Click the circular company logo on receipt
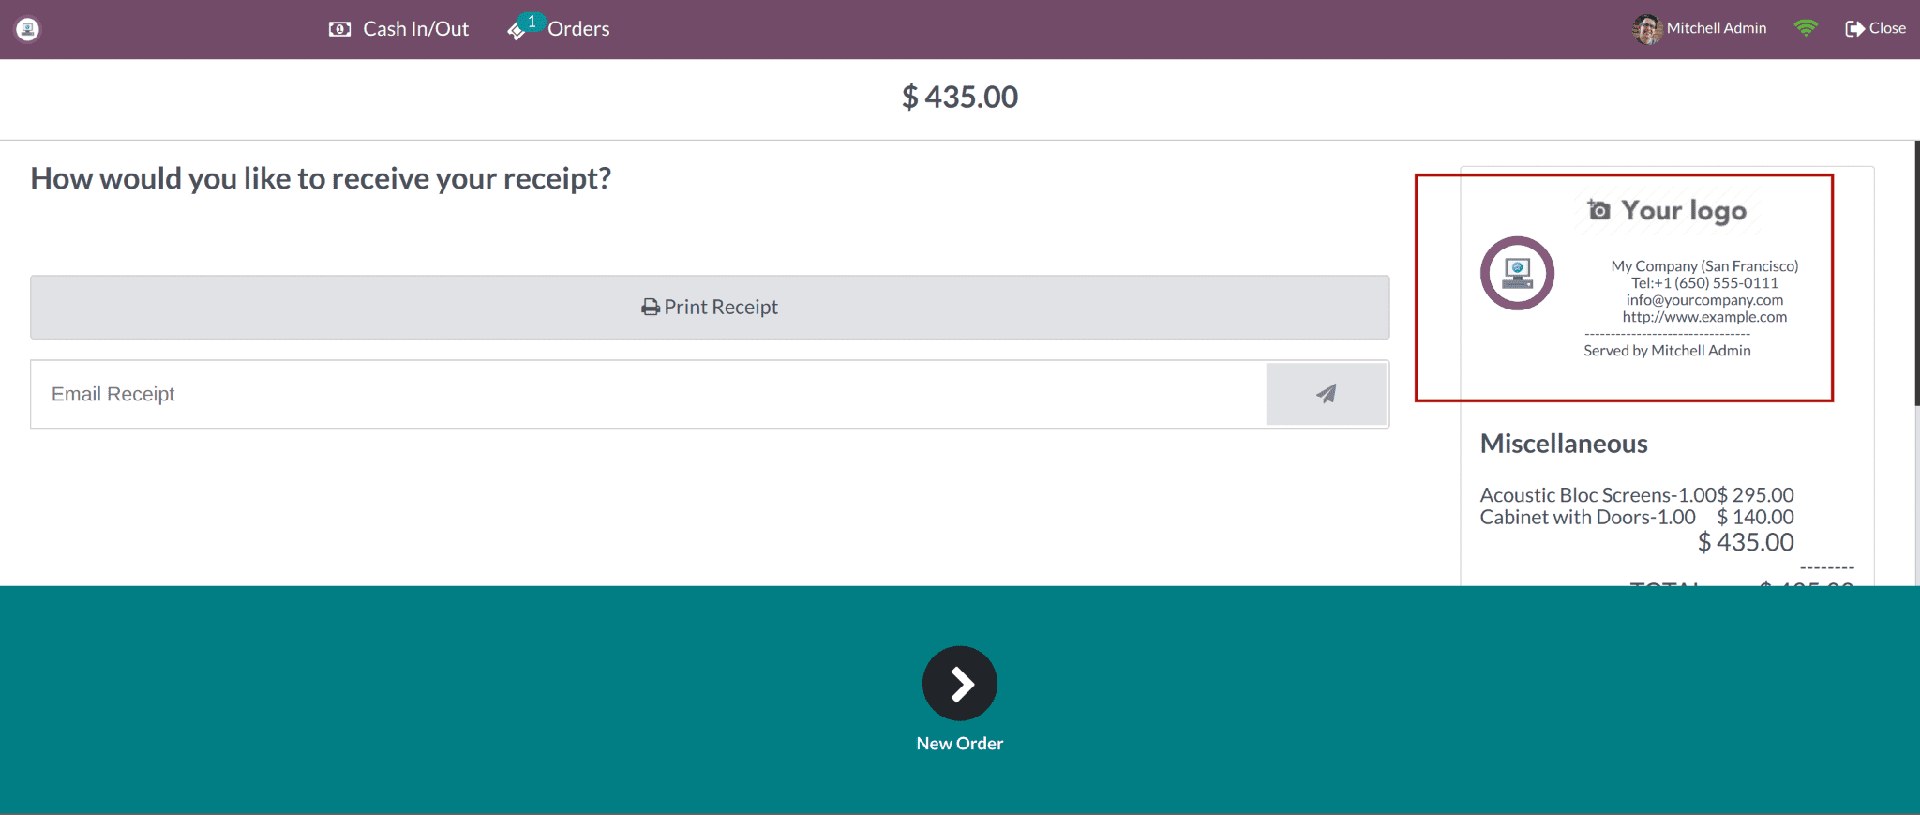The width and height of the screenshot is (1920, 815). (1517, 273)
